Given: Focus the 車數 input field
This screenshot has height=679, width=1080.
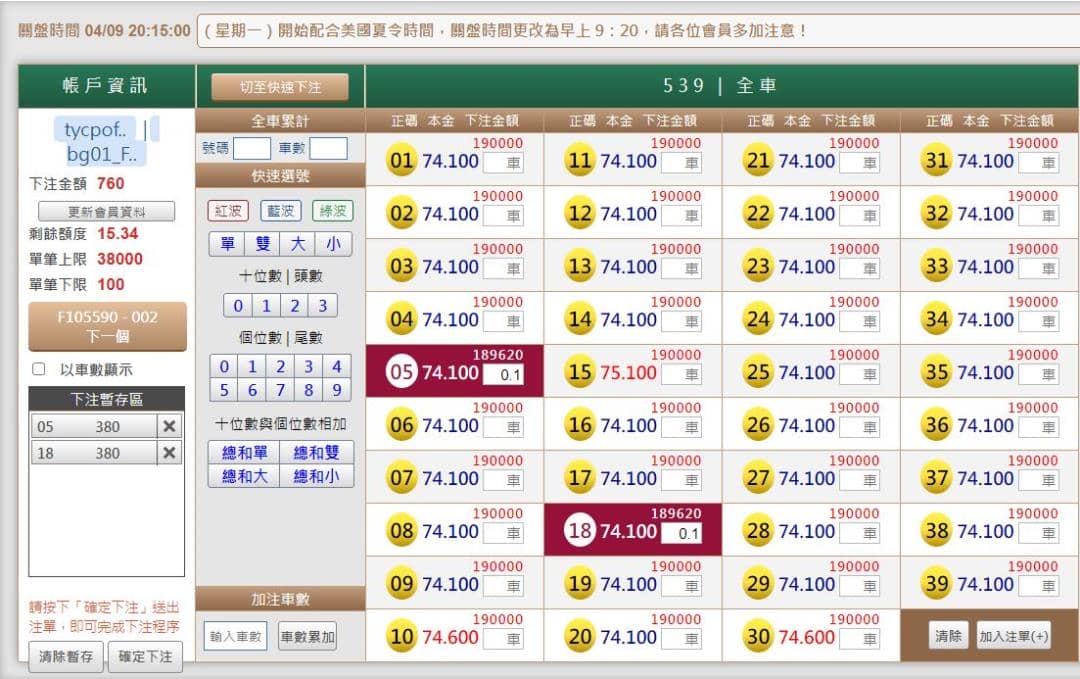Looking at the screenshot, I should (x=328, y=148).
